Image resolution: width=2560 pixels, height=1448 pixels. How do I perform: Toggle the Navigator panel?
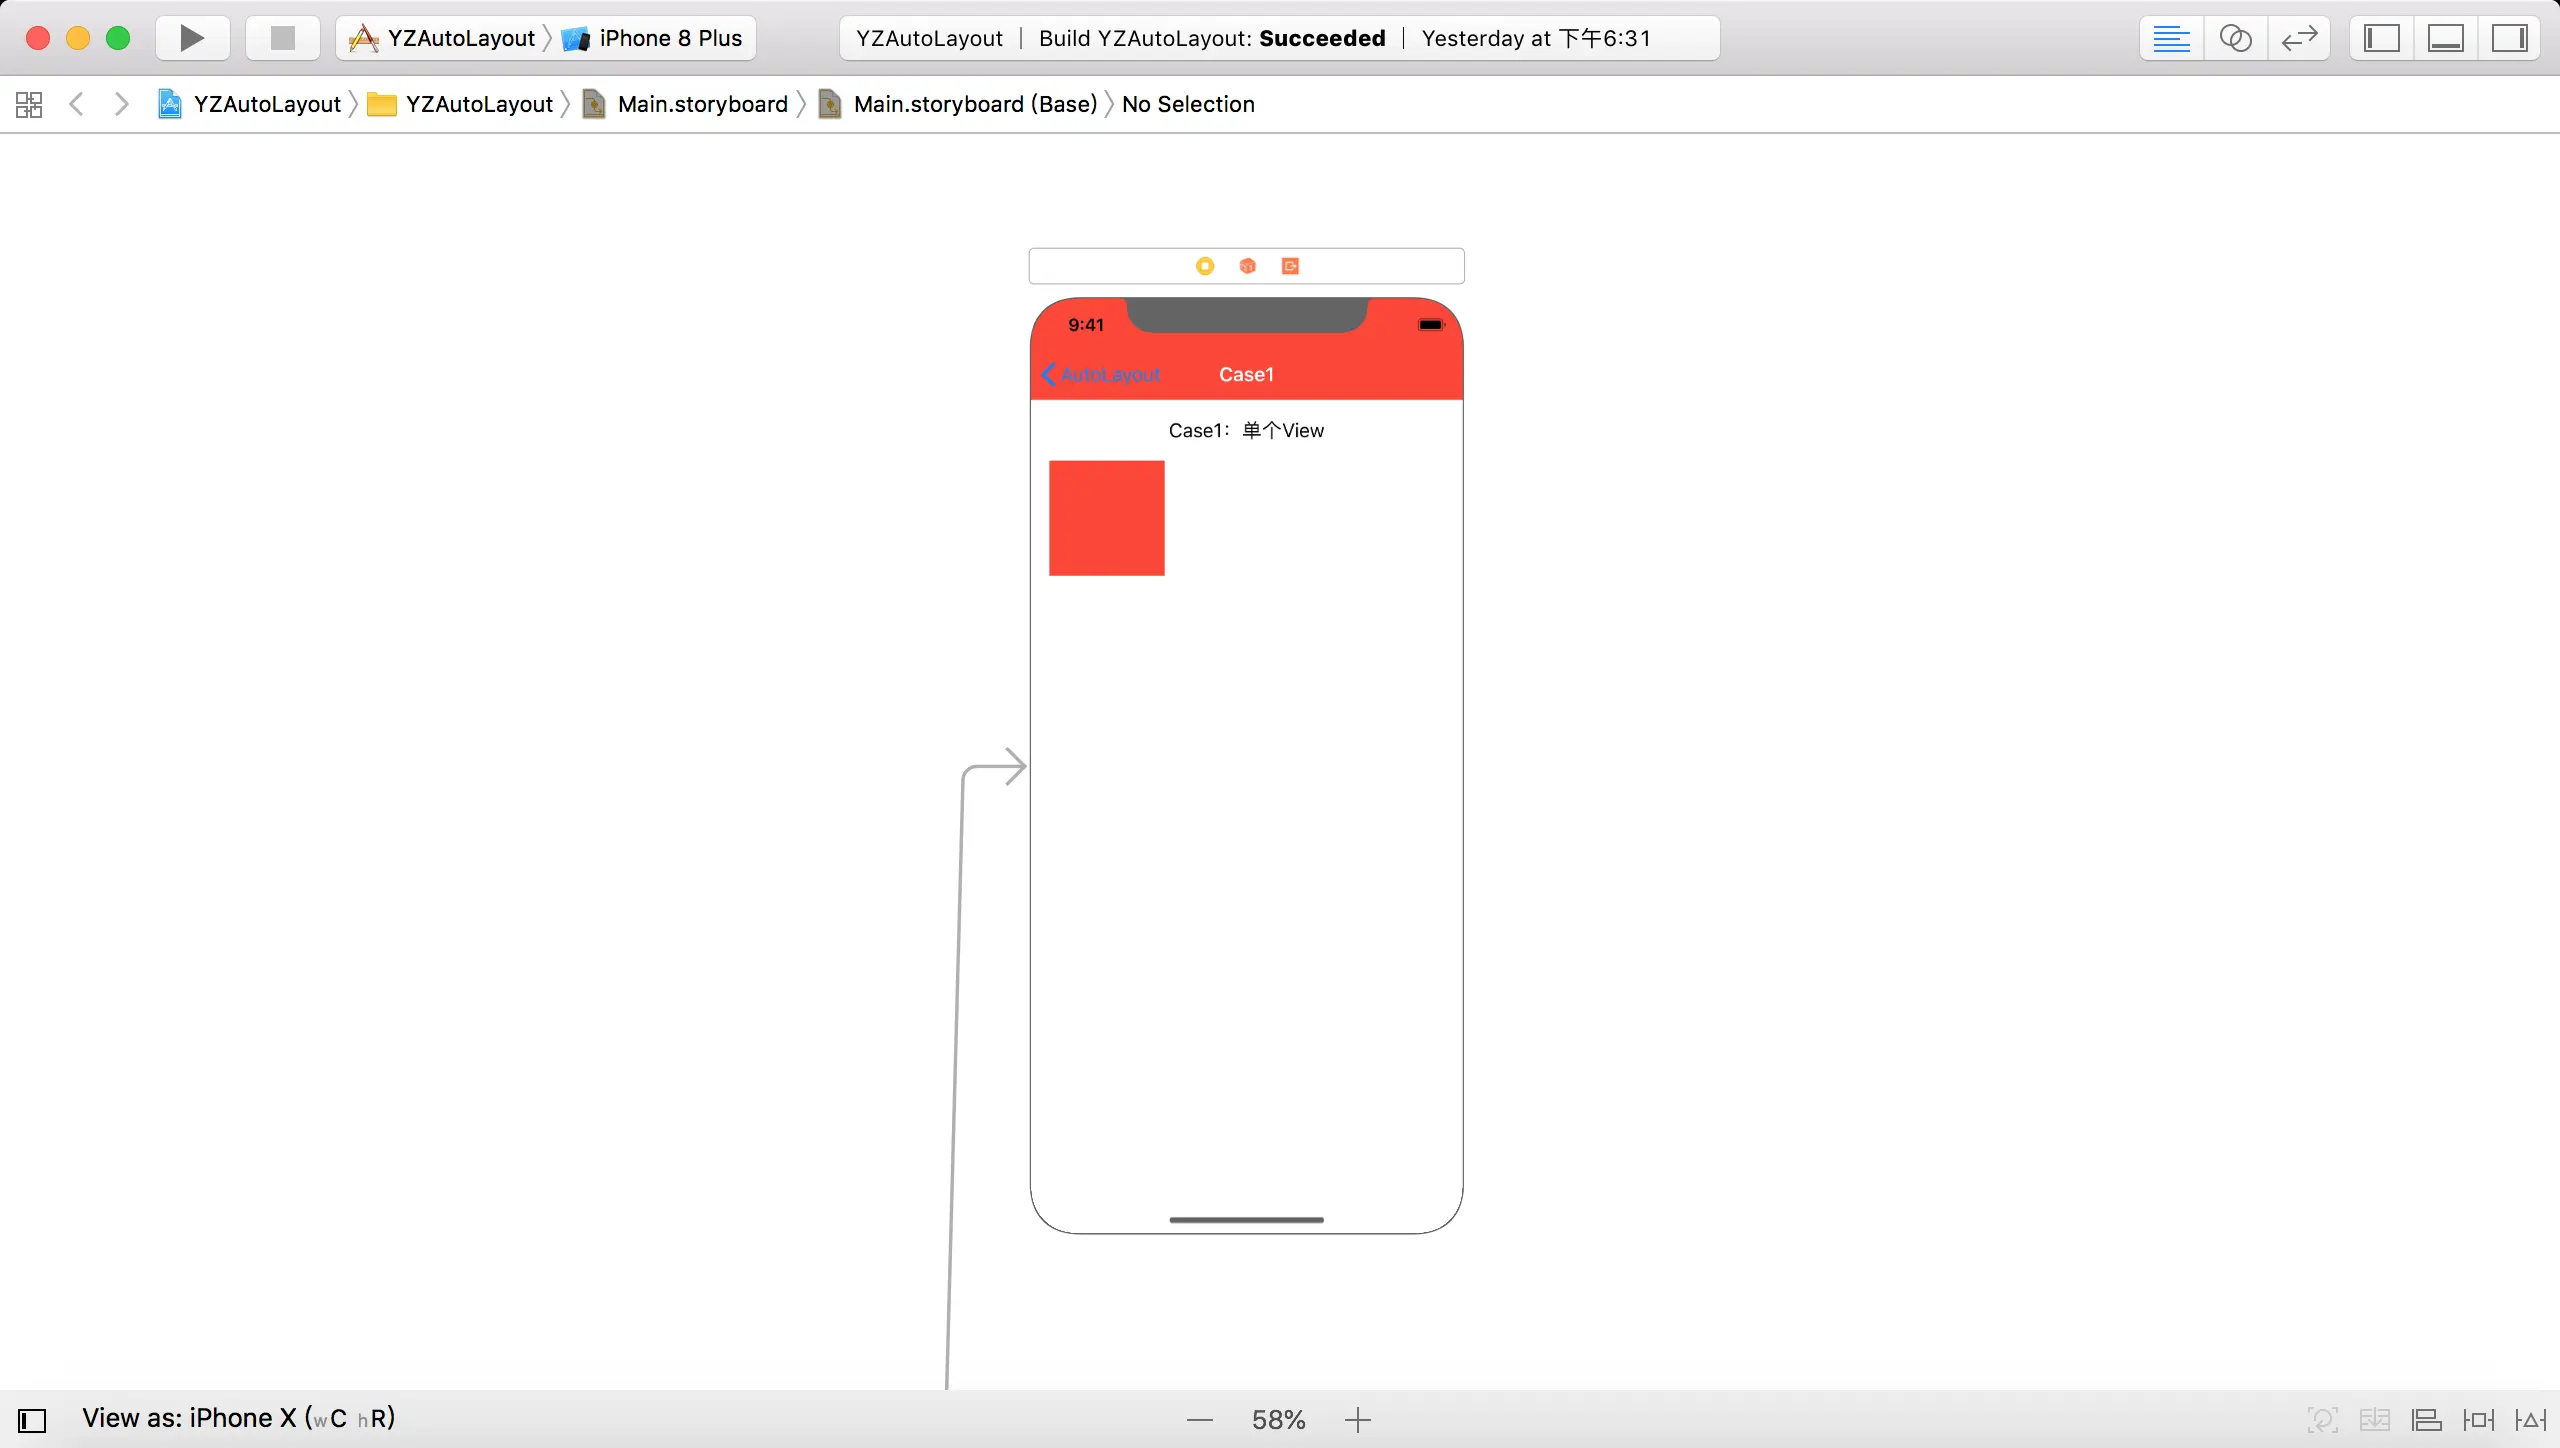tap(2381, 38)
